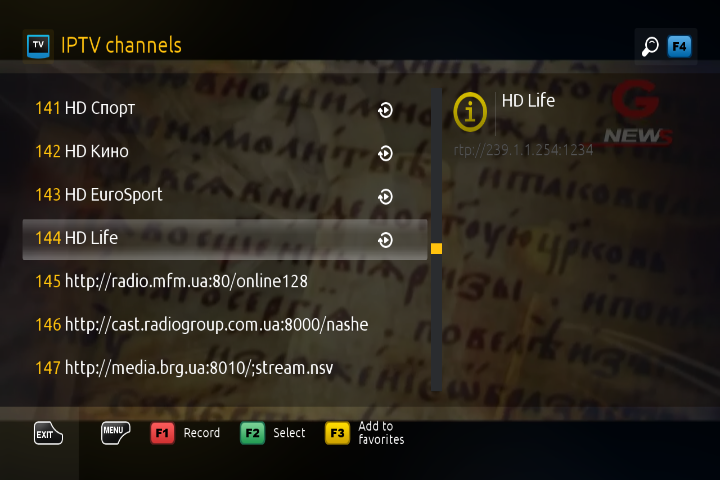Click the Add to favorites label

tap(381, 433)
